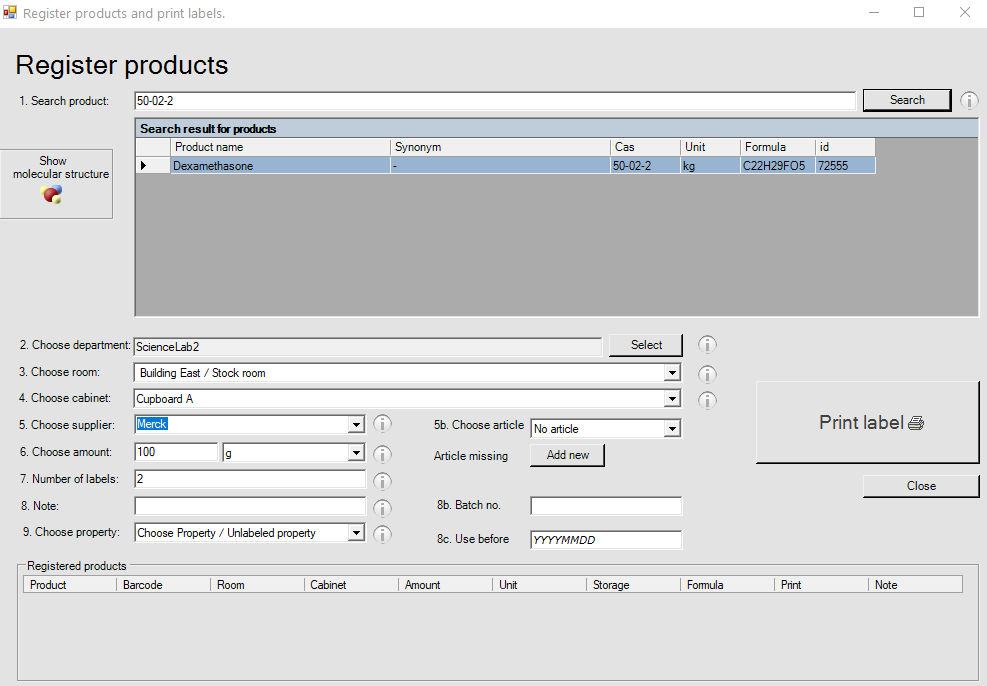Viewport: 987px width, 686px height.
Task: Click the info icon for Choose cabinet
Action: click(x=707, y=400)
